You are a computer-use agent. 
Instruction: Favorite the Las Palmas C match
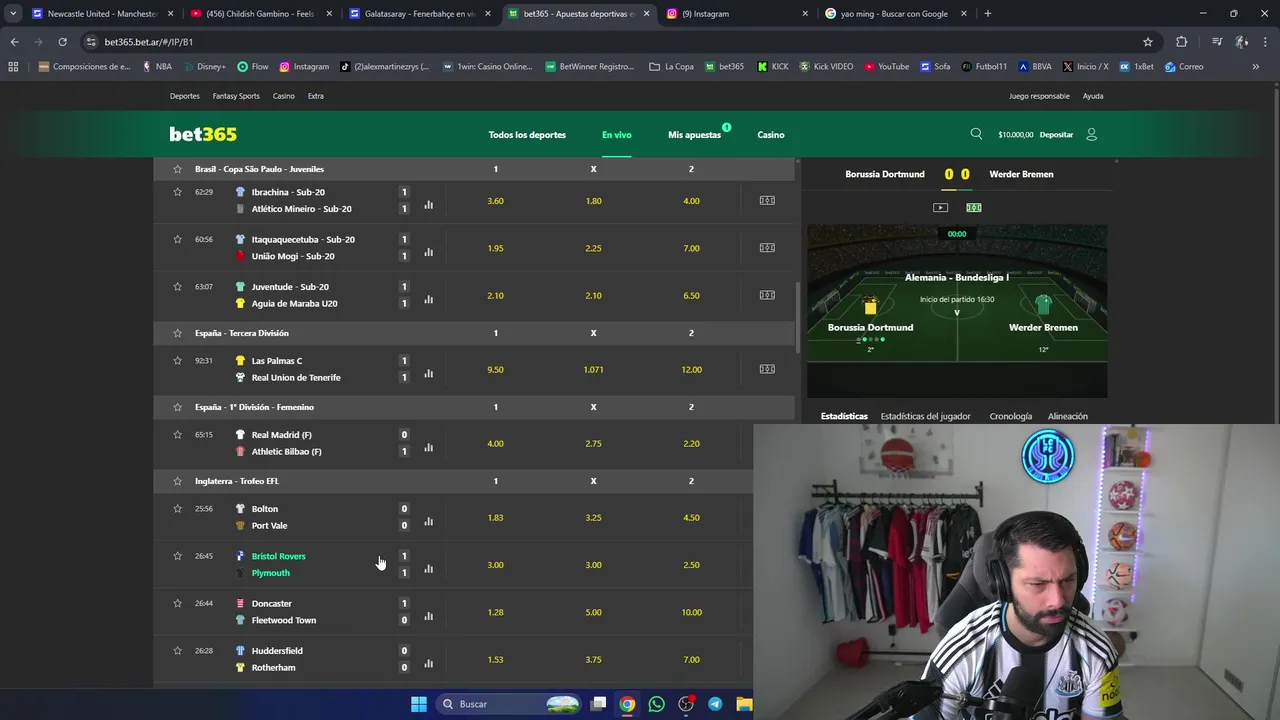pyautogui.click(x=178, y=360)
